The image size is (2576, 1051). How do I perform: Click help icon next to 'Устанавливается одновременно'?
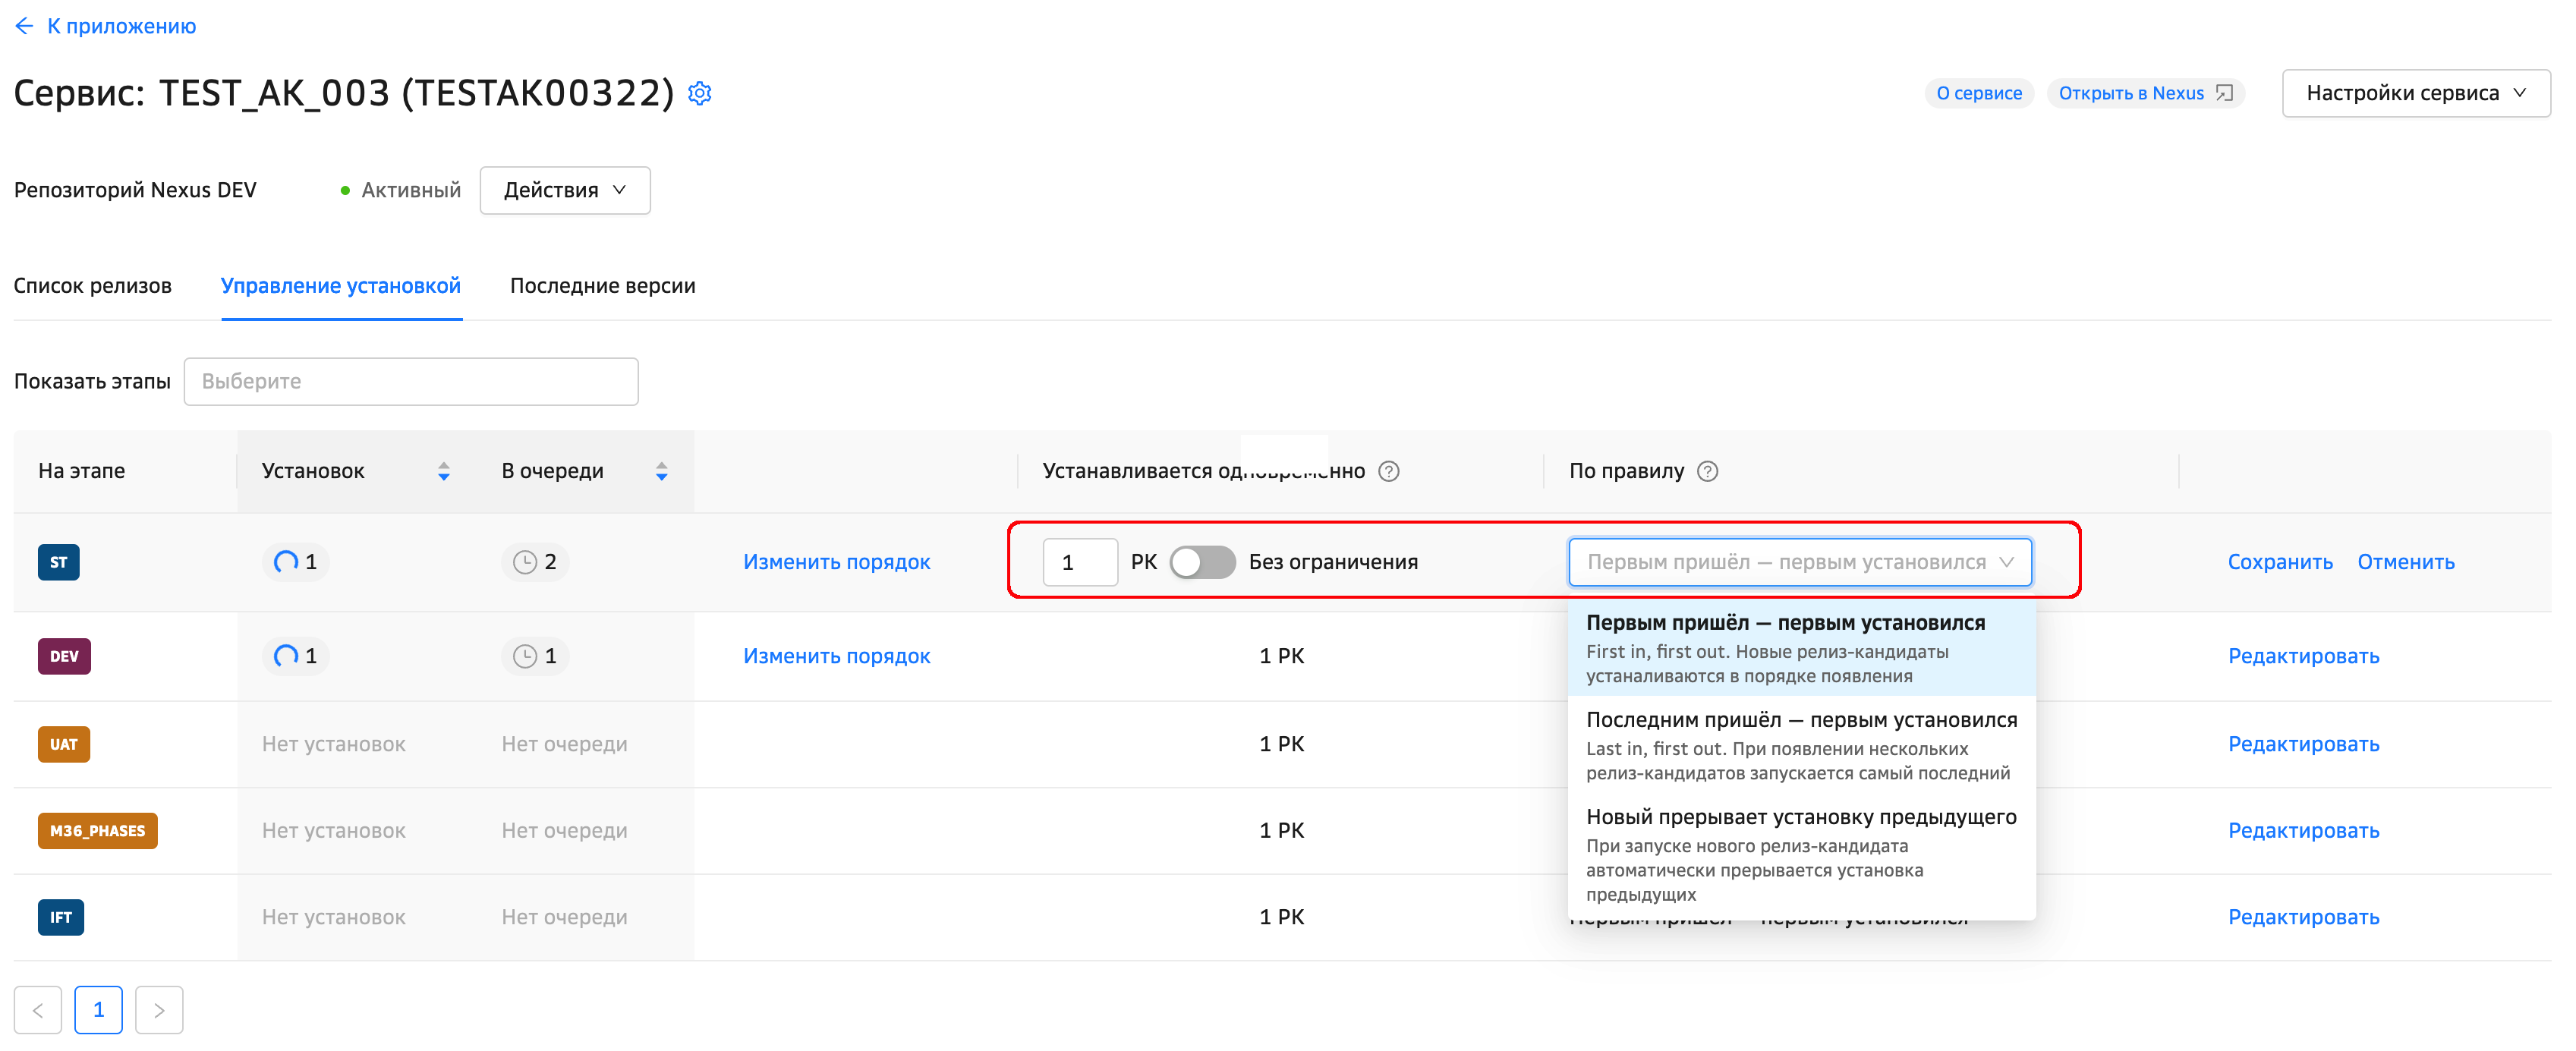1388,471
